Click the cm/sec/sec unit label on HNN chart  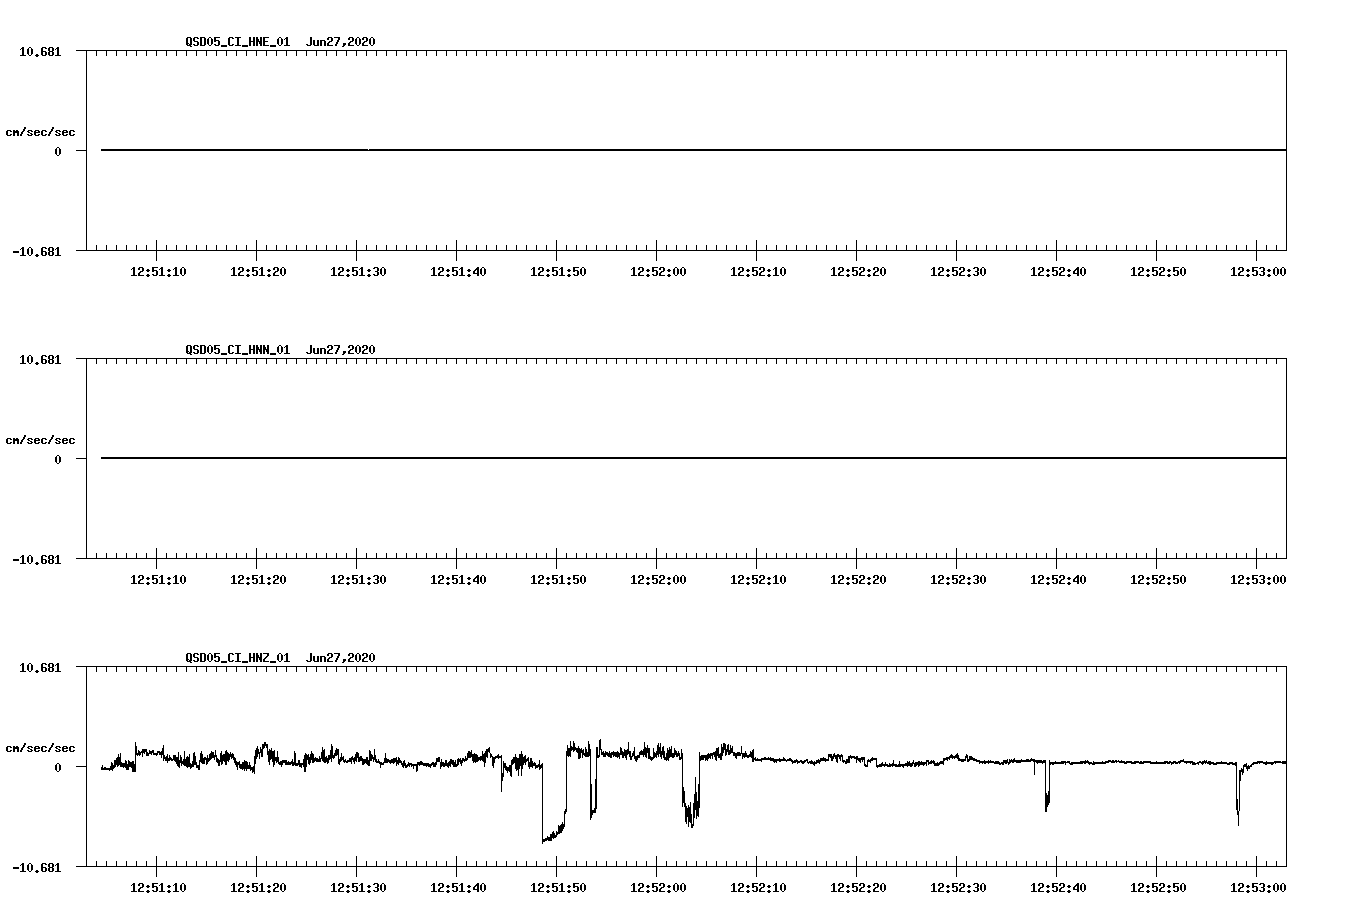tap(40, 440)
